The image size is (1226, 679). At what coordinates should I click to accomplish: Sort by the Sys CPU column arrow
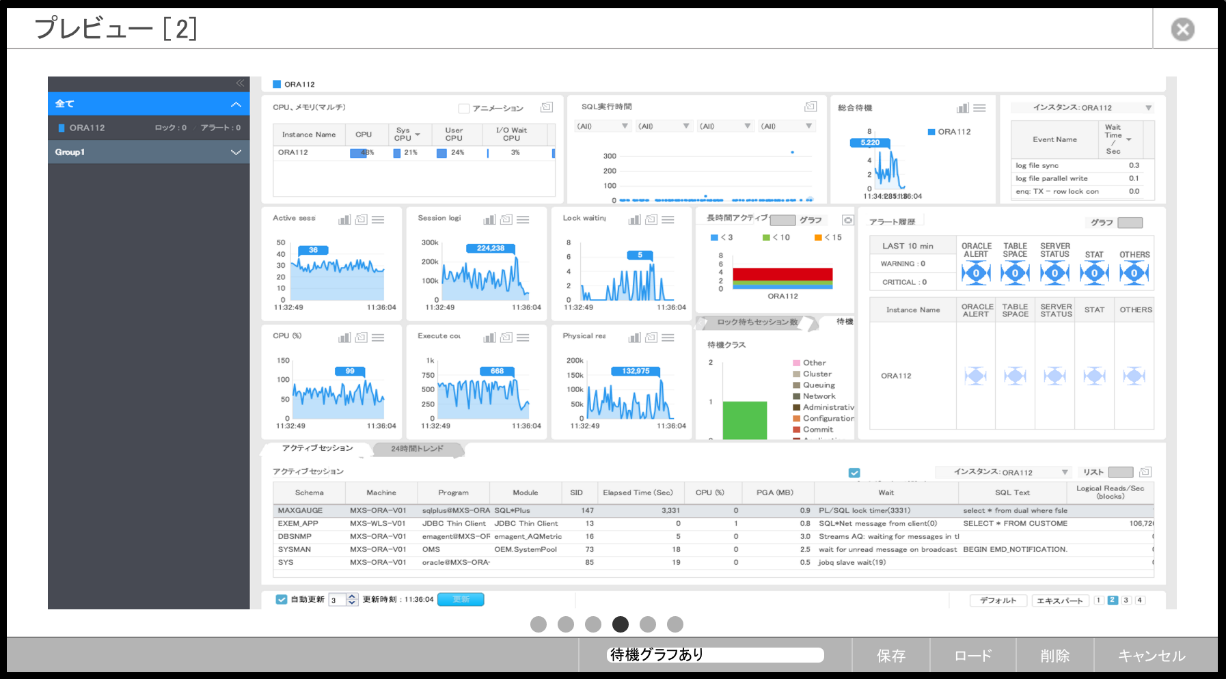pyautogui.click(x=418, y=134)
